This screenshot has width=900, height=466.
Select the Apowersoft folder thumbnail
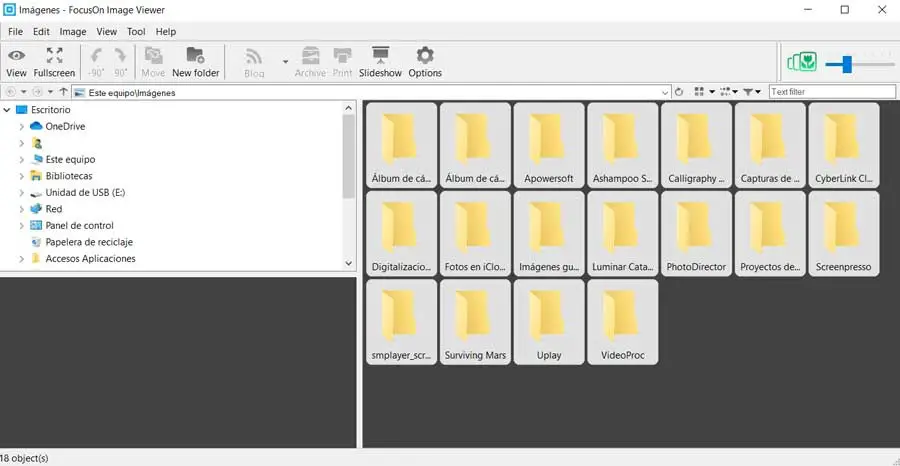click(549, 145)
